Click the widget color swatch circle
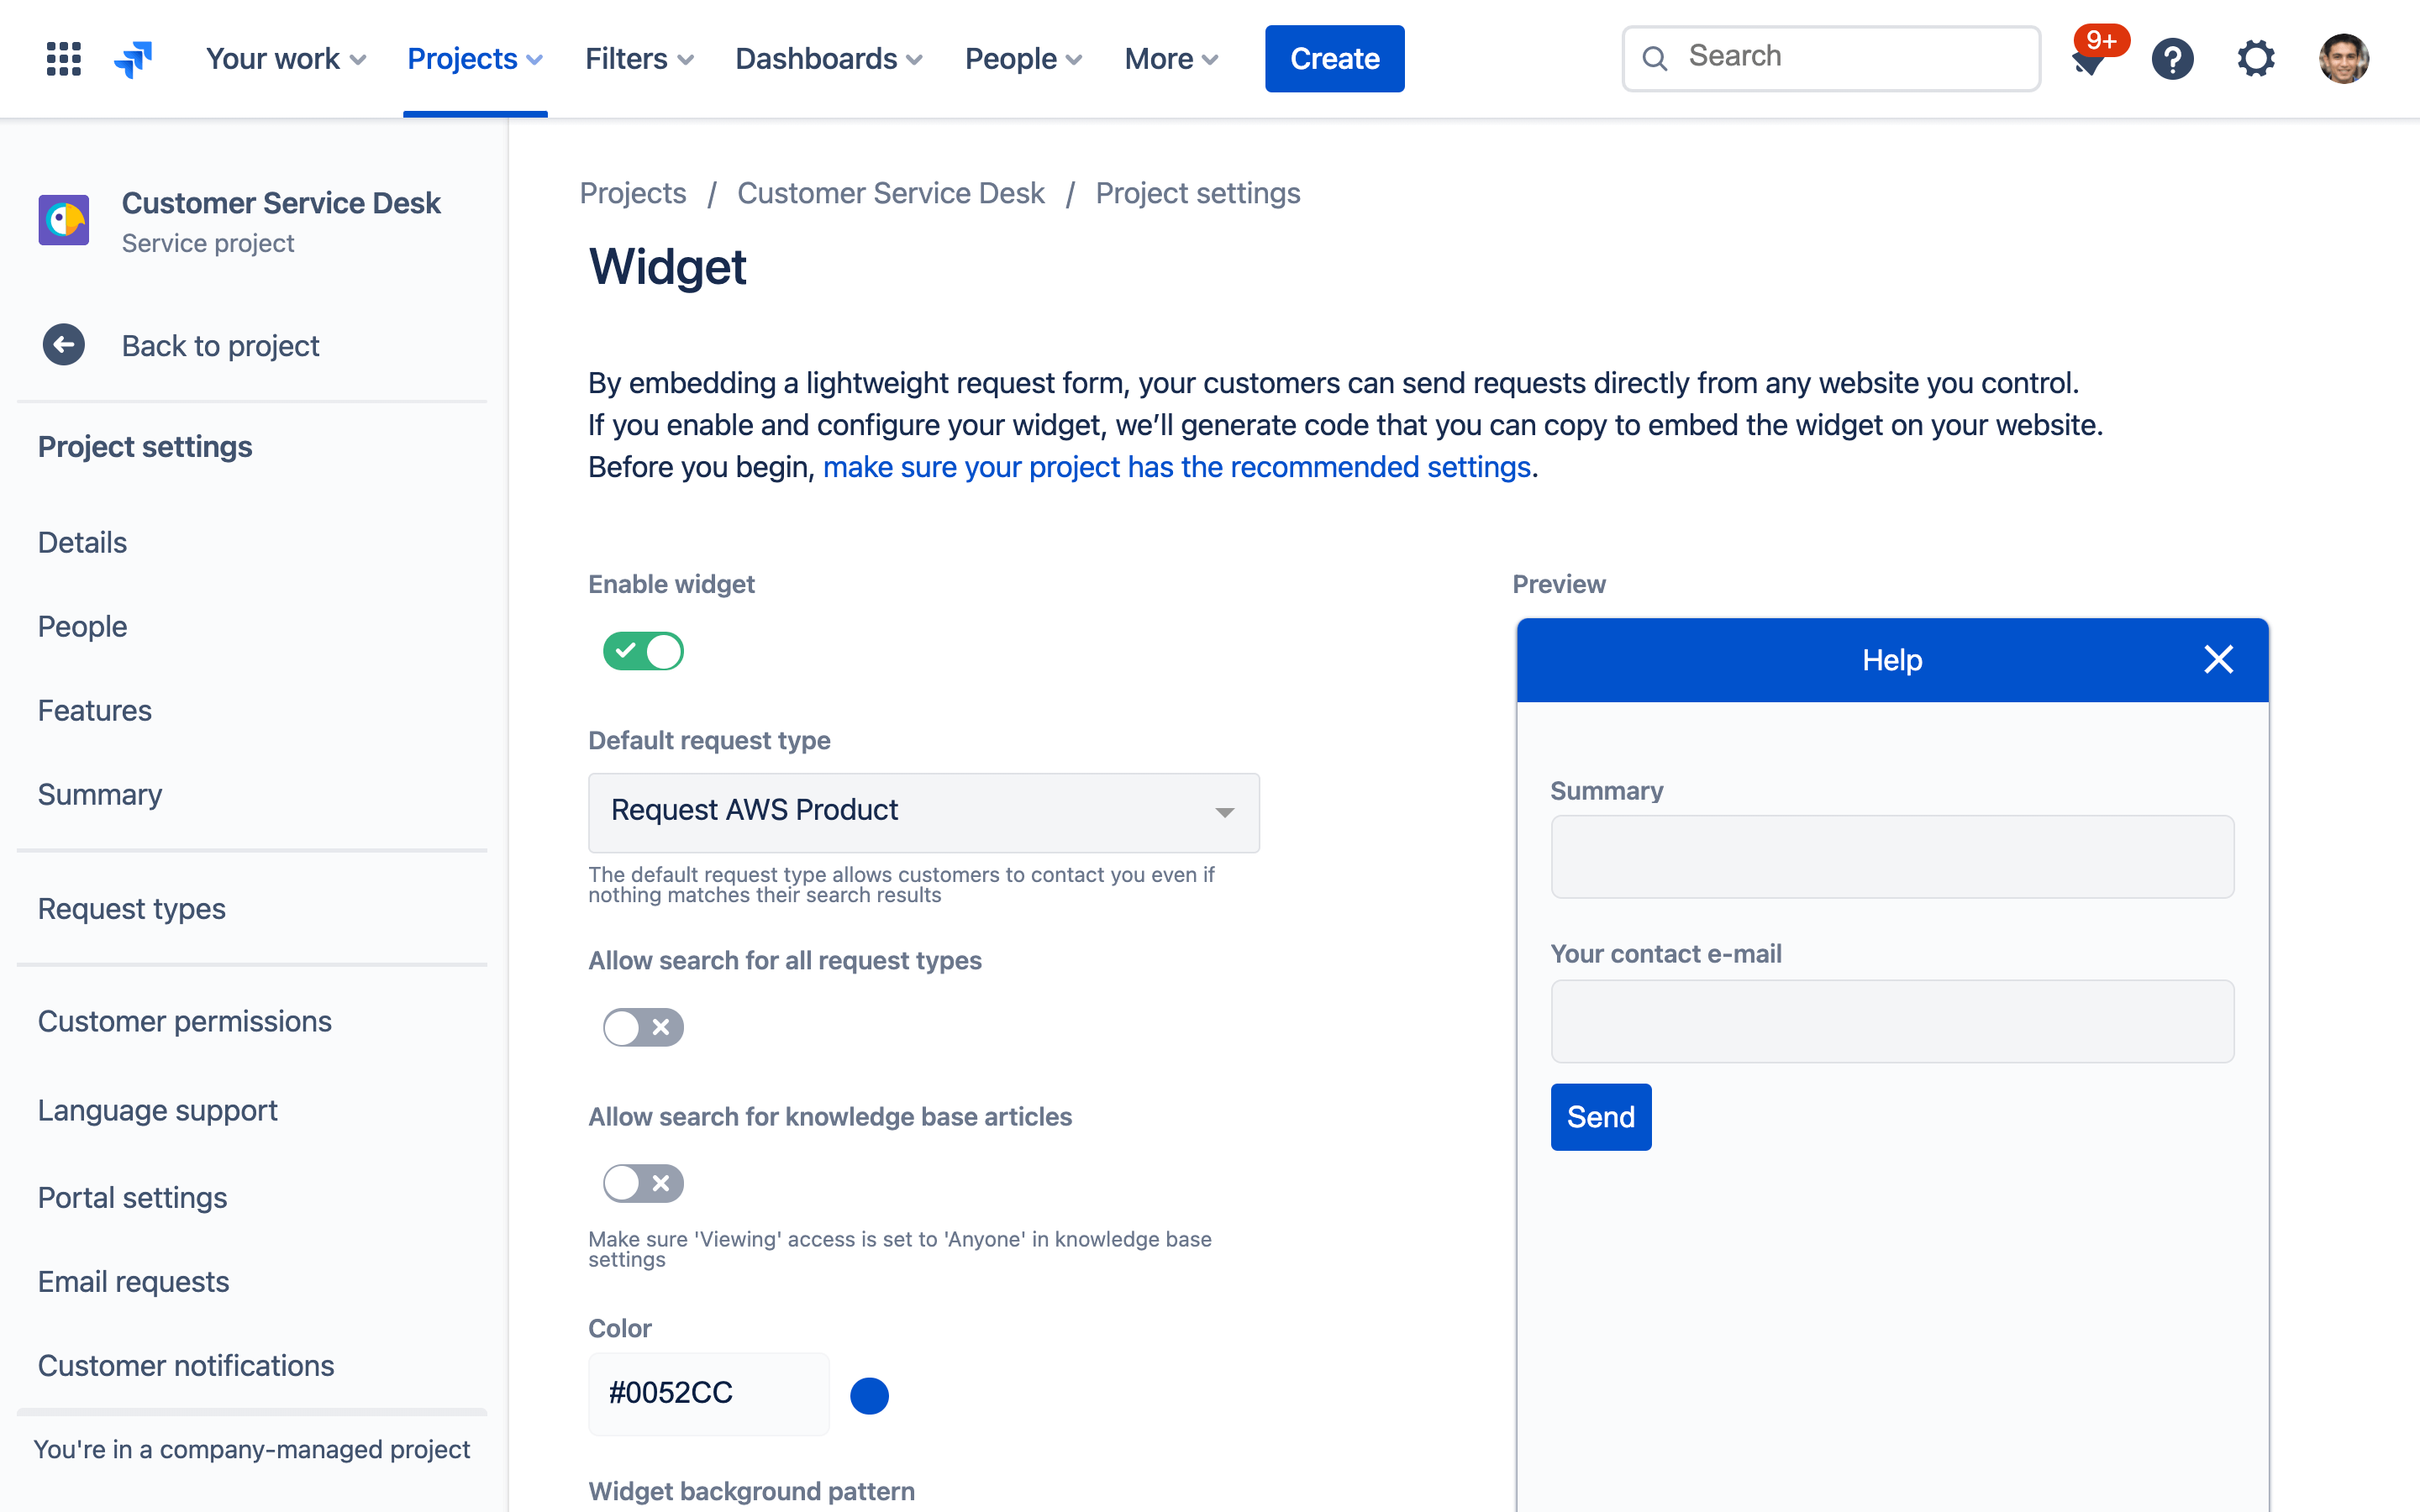 point(868,1394)
